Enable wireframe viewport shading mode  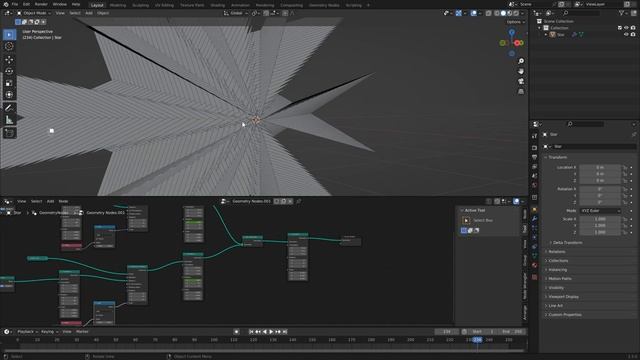pyautogui.click(x=496, y=13)
